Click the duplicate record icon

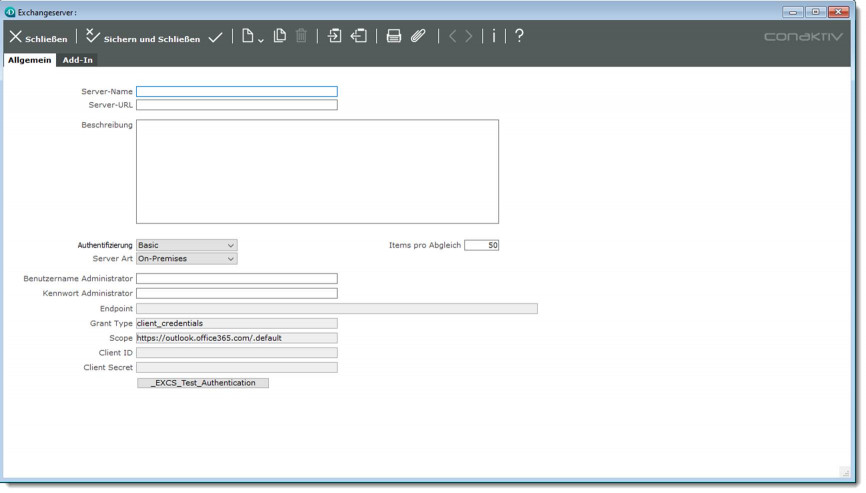280,37
